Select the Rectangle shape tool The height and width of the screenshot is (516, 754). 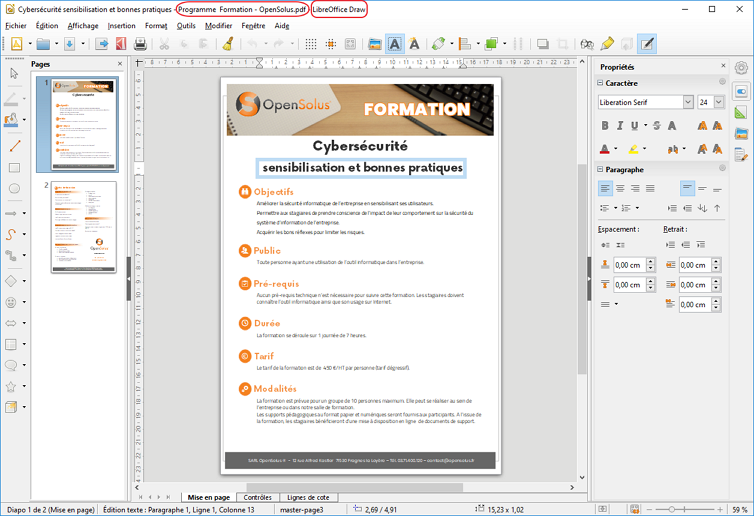click(14, 167)
